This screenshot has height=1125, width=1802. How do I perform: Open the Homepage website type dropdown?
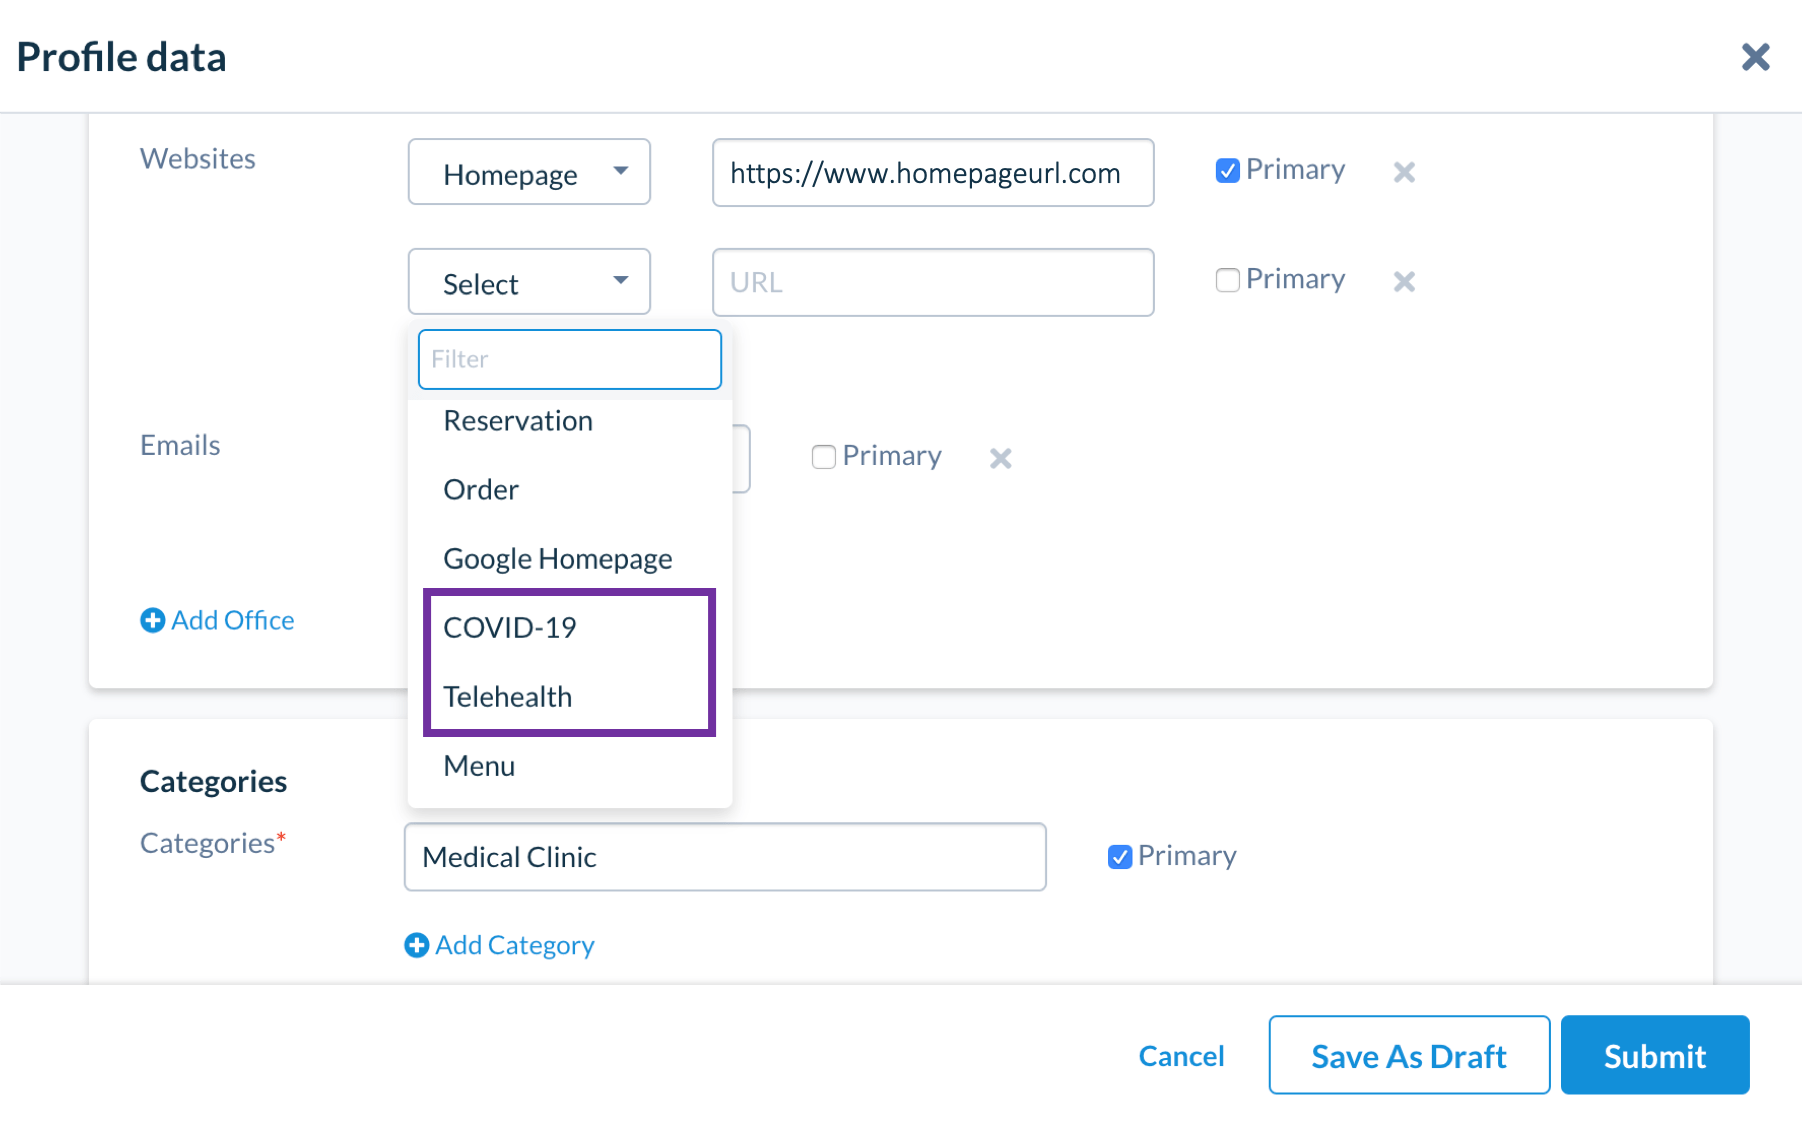coord(529,172)
